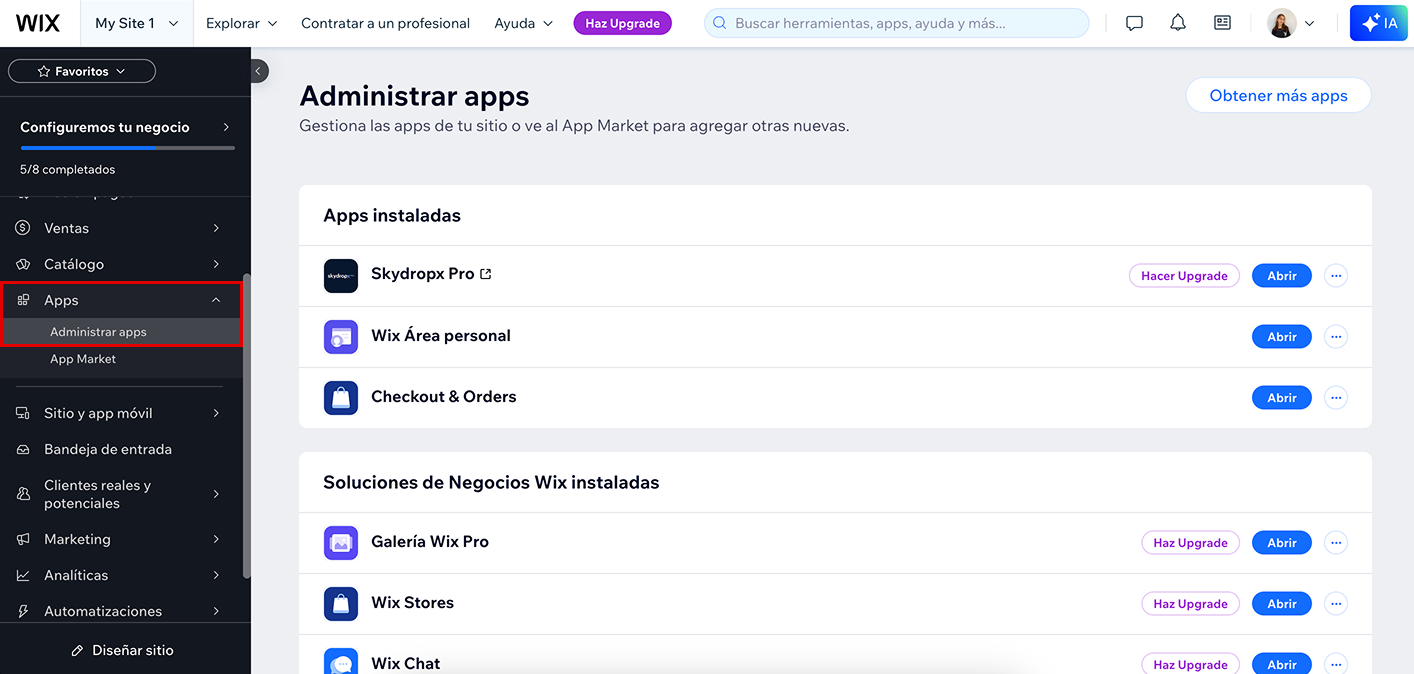Click the sidebar vertical scrollbar
1414x674 pixels.
246,426
